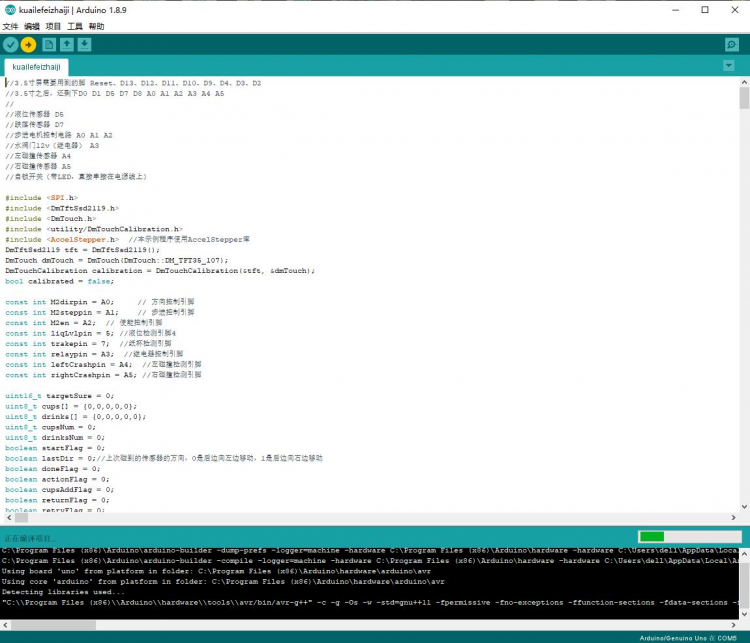
Task: Click 'boolean startFlag = 0;' line
Action: (x=55, y=448)
